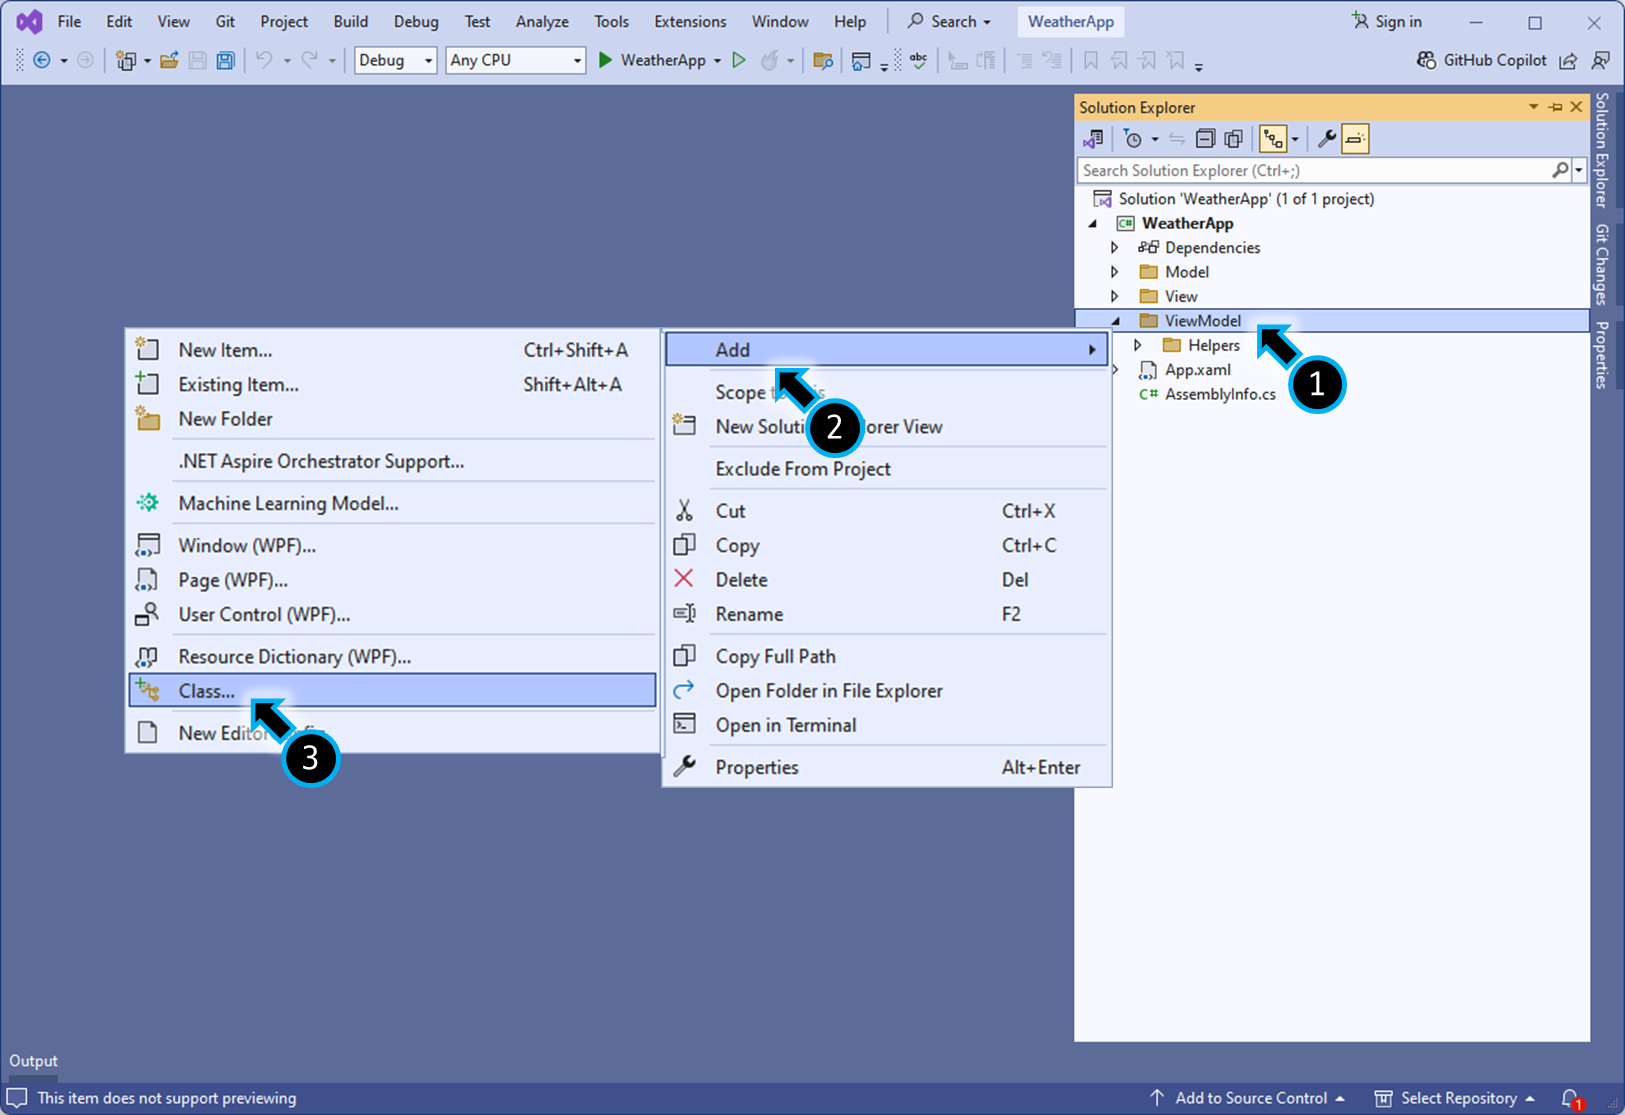Click Properties in the context menu

(x=887, y=768)
